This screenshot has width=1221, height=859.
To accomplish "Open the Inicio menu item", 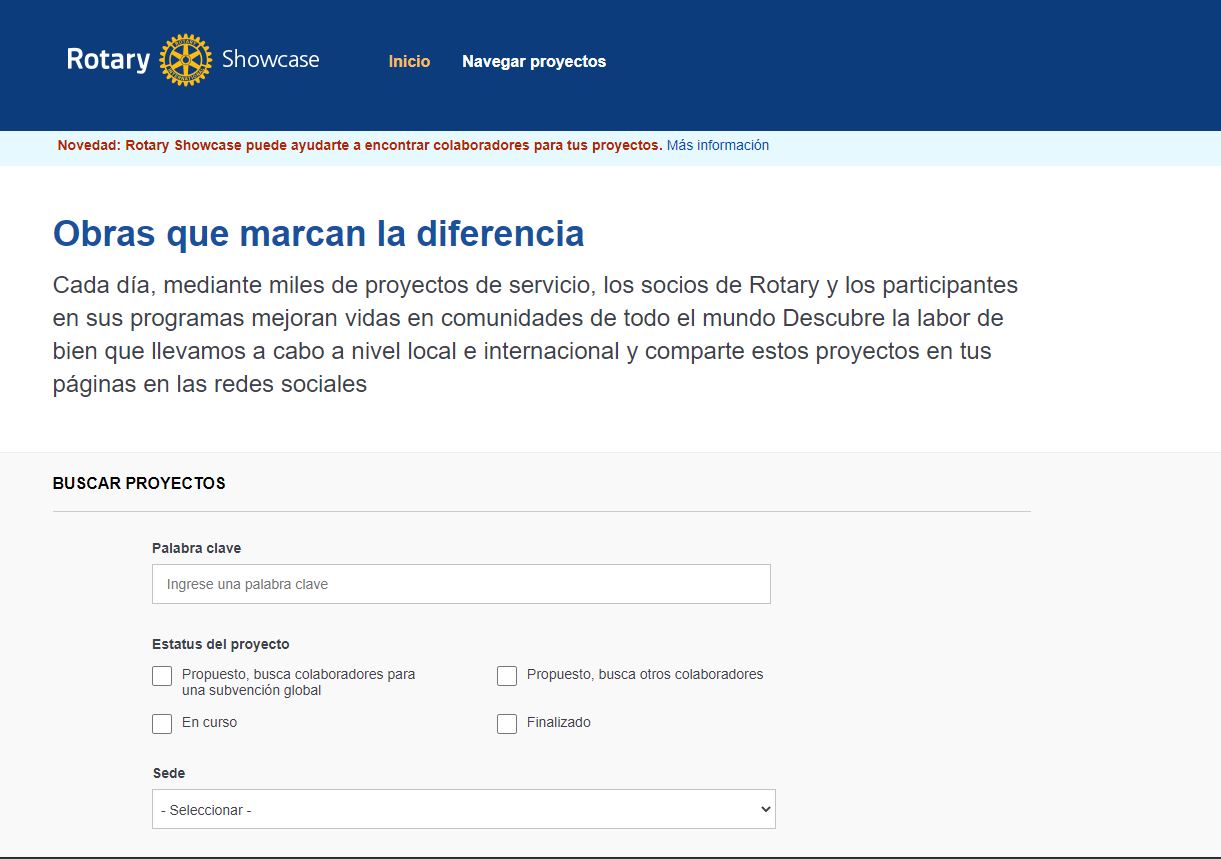I will pos(409,61).
